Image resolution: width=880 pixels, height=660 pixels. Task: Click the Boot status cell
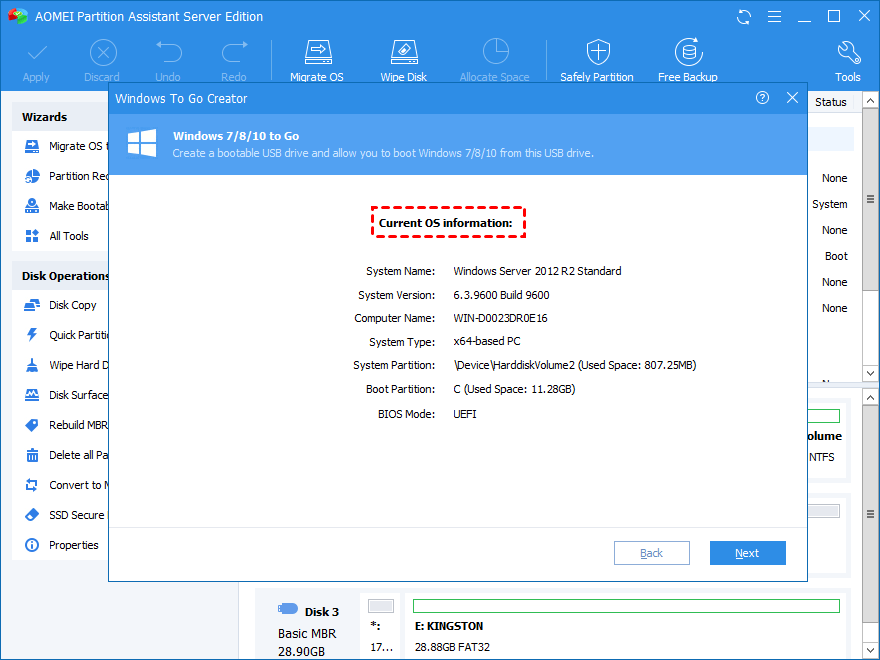tap(836, 256)
